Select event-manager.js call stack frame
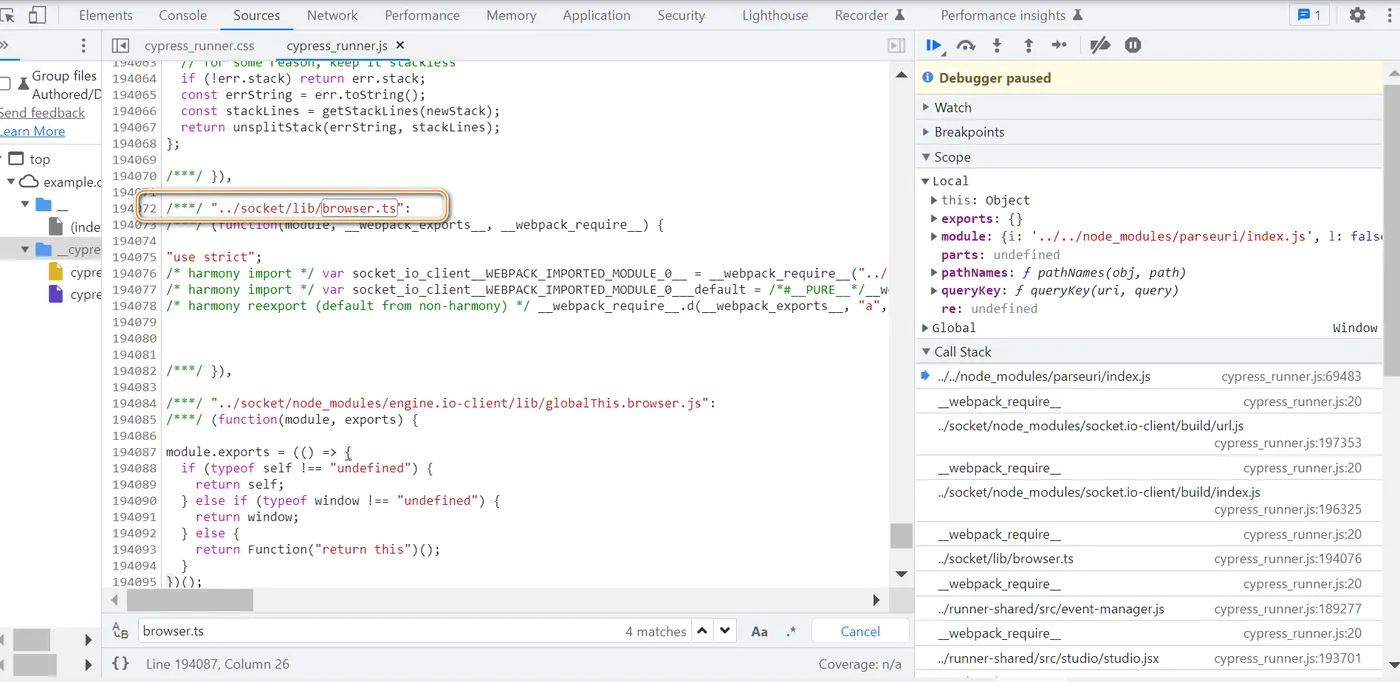Viewport: 1400px width, 682px height. 1150,609
